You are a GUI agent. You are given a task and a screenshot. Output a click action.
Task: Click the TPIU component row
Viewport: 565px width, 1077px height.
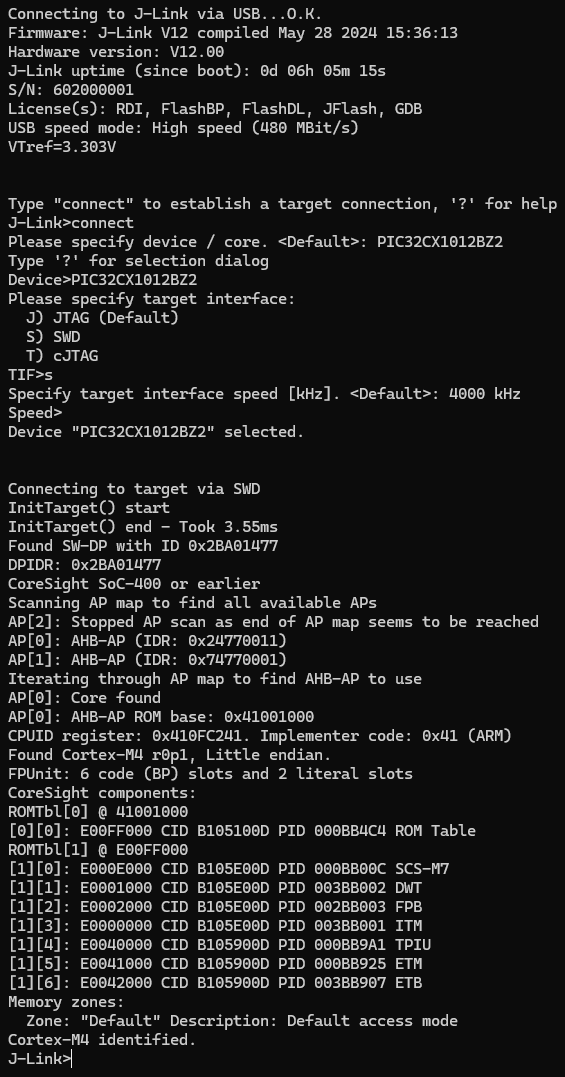[x=220, y=944]
